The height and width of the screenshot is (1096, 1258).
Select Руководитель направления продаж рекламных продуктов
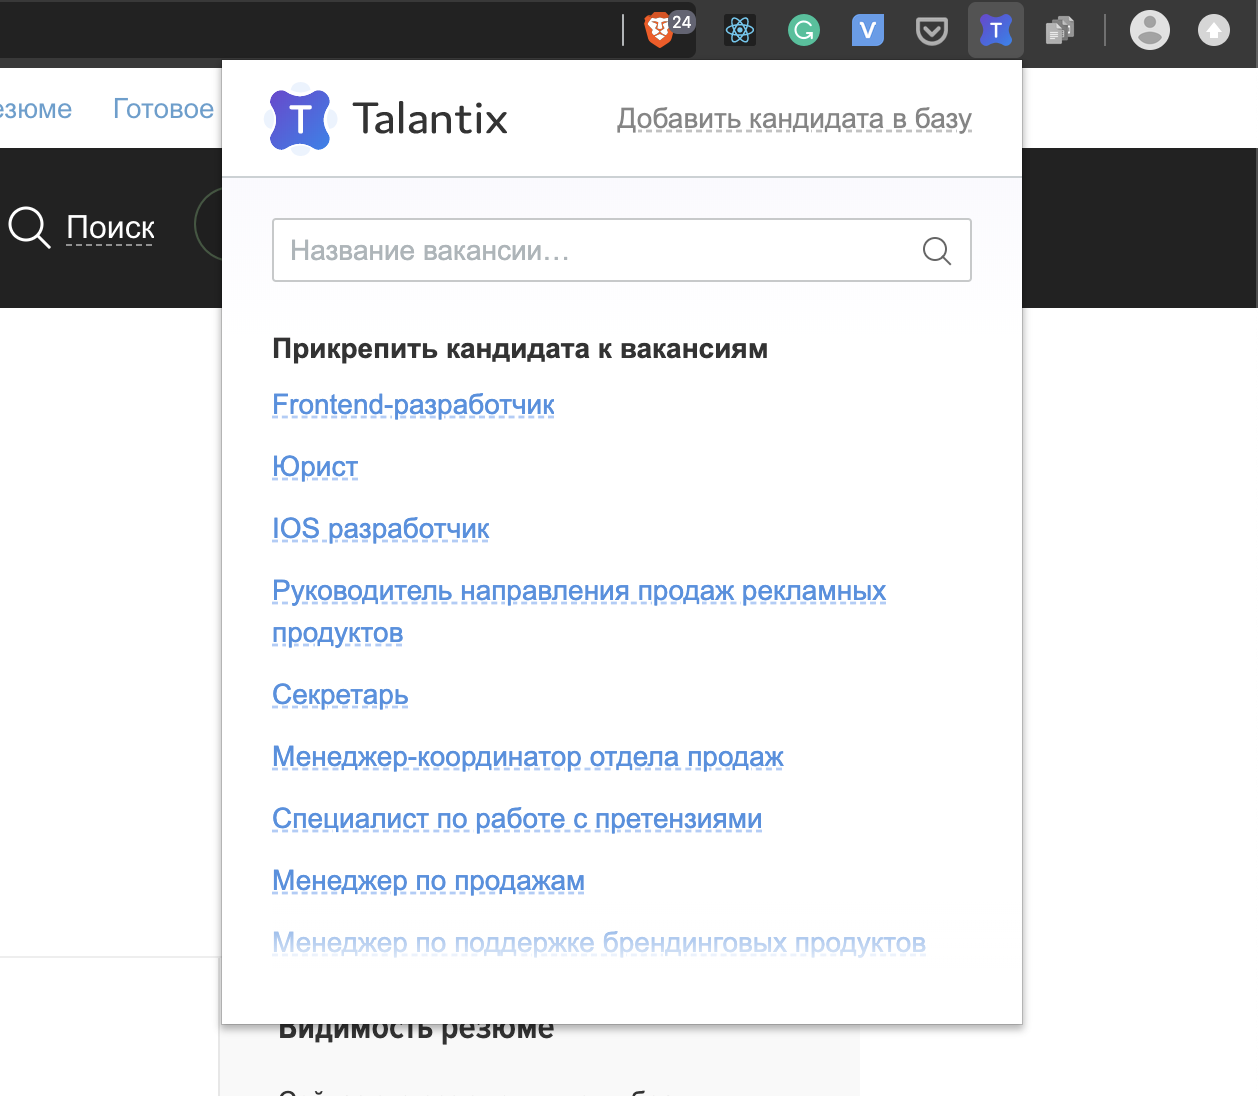coord(579,612)
